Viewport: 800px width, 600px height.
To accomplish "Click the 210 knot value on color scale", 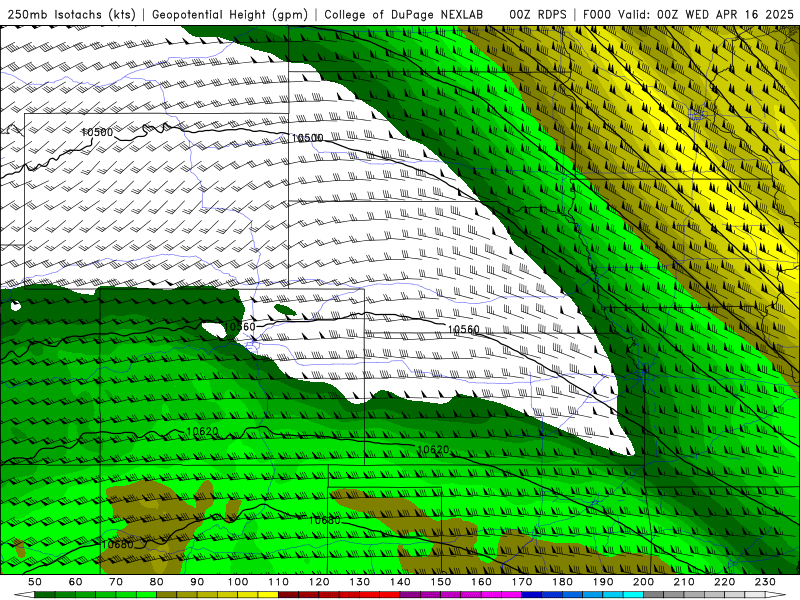I will coord(685,582).
